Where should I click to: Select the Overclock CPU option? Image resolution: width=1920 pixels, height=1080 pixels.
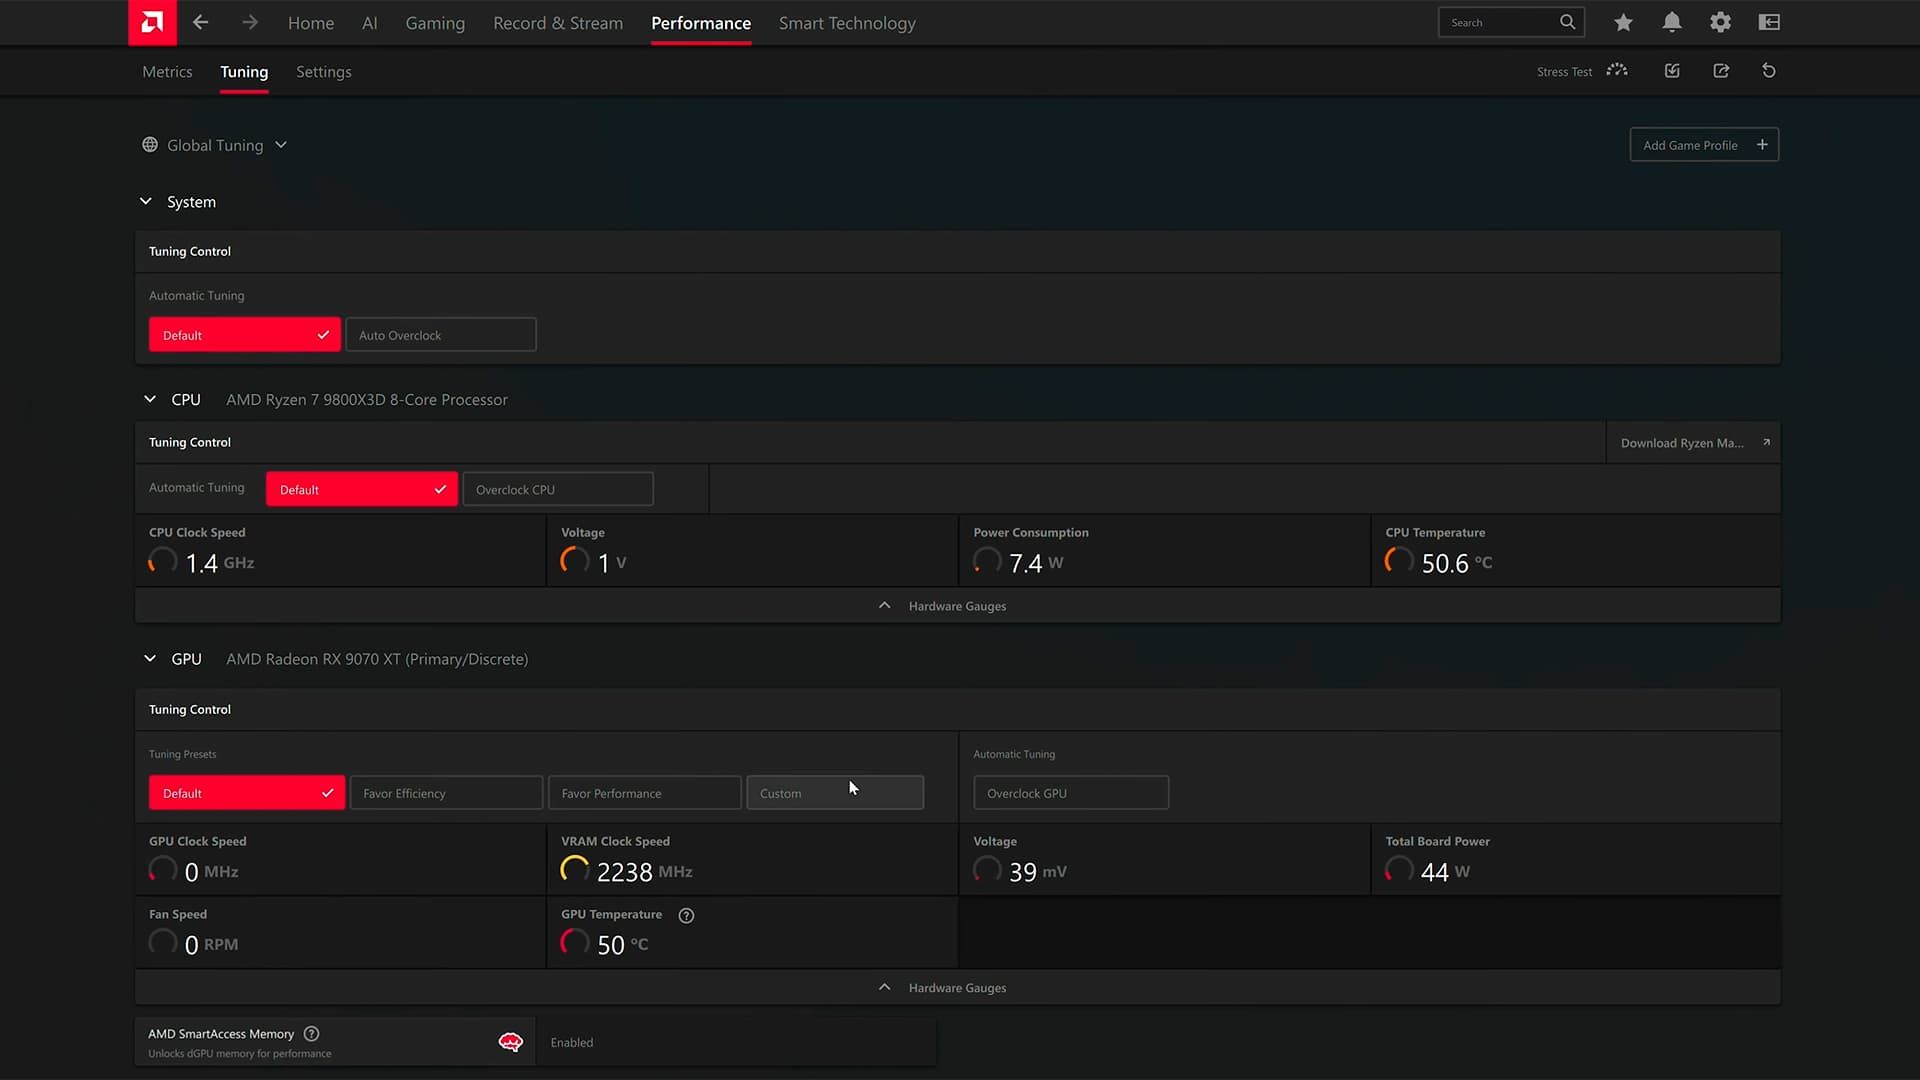[558, 489]
